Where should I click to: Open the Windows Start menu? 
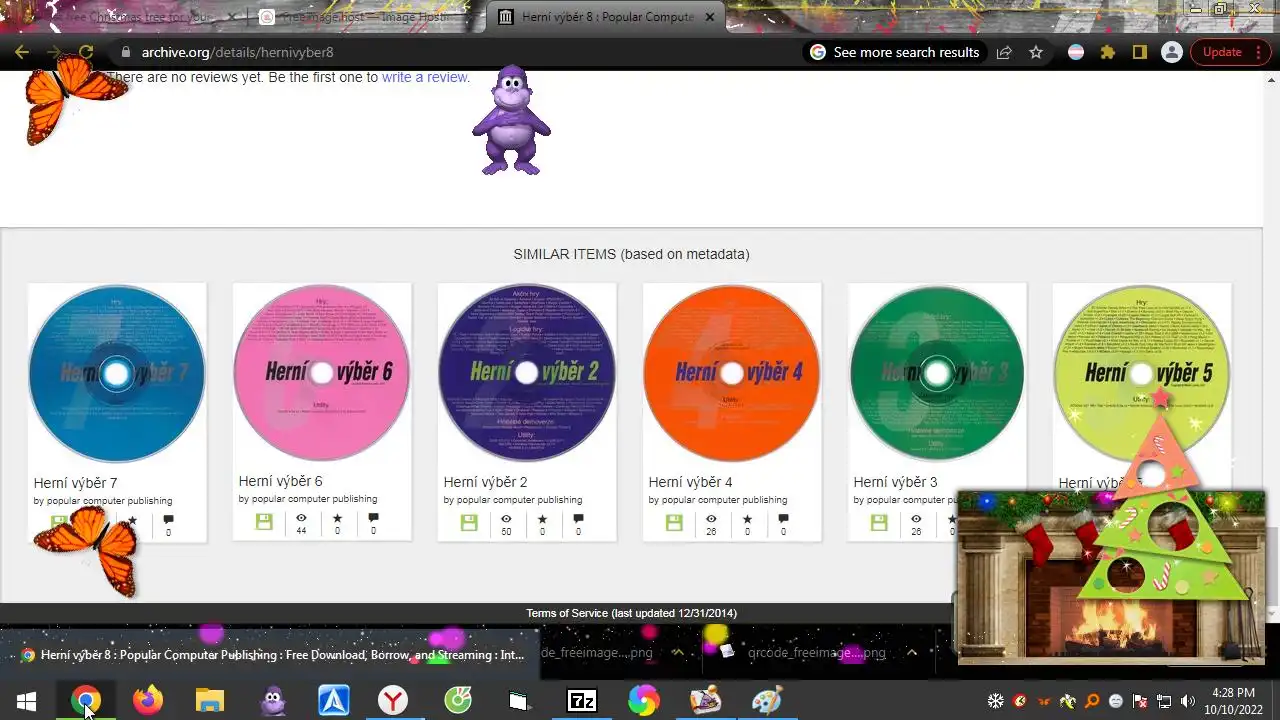click(x=26, y=701)
